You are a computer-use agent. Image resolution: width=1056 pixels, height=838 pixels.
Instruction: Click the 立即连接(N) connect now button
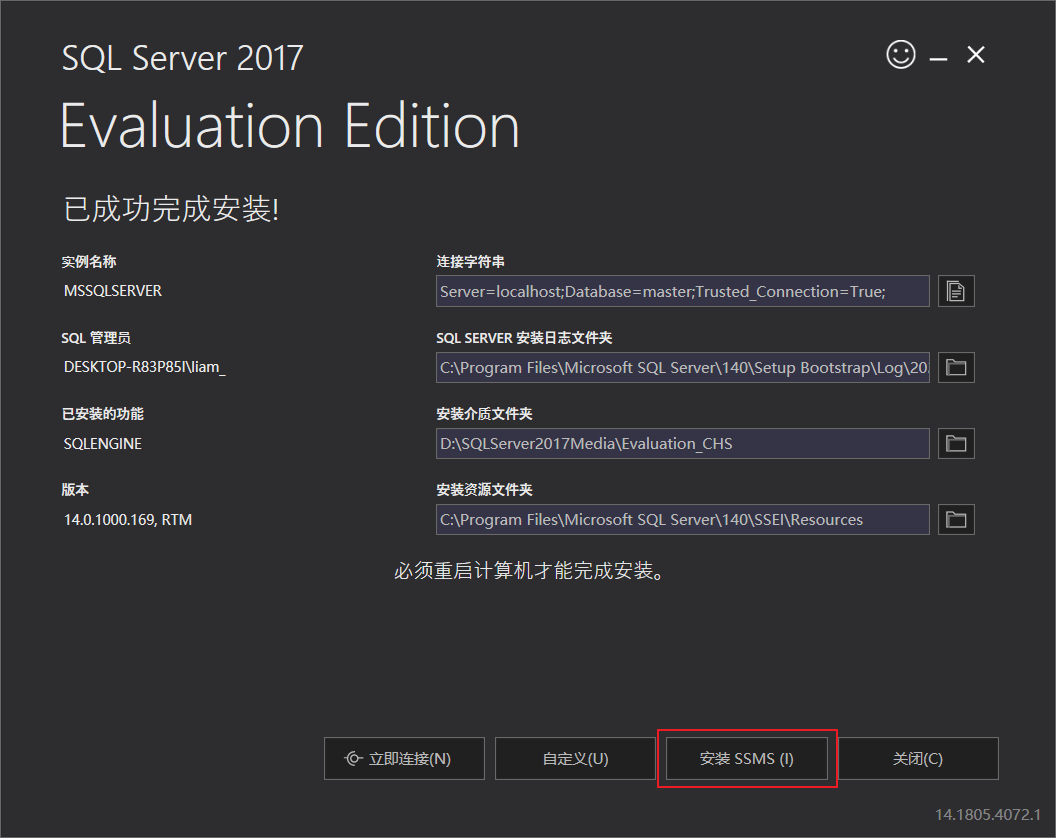tap(404, 759)
